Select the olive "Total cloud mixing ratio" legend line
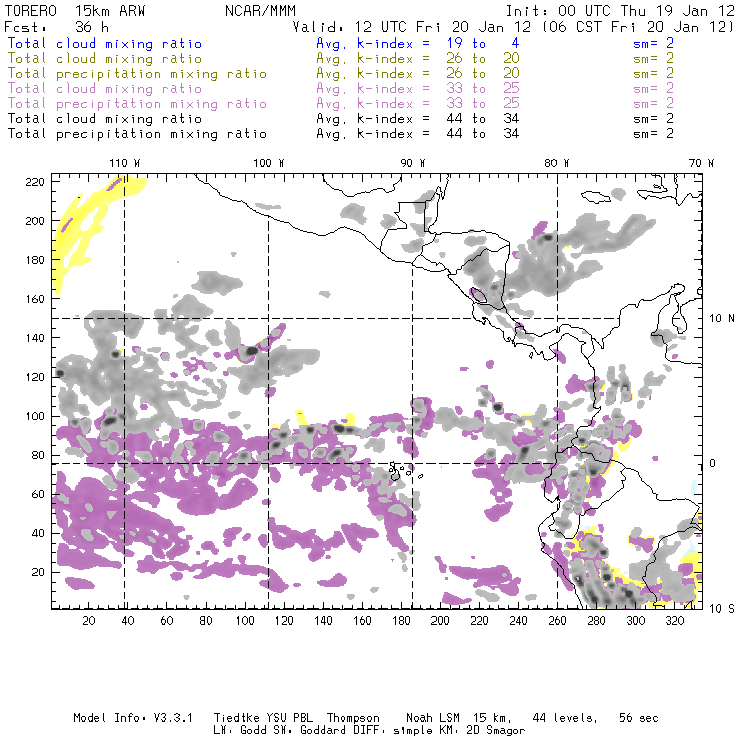Screen dimensions: 740x740 (105, 59)
